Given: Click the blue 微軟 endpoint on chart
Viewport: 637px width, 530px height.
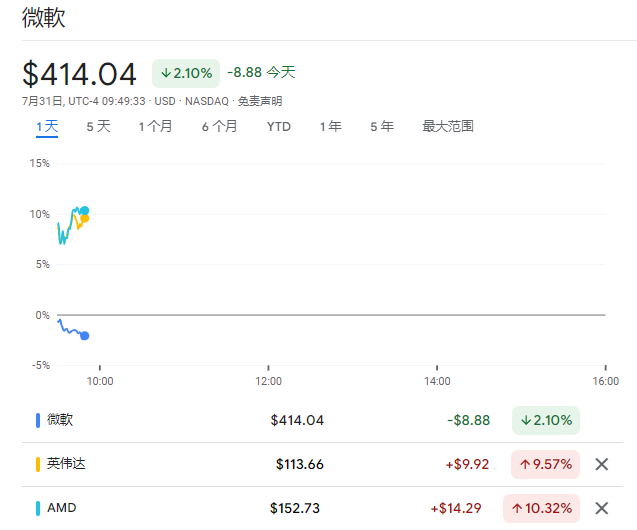Looking at the screenshot, I should (x=84, y=336).
